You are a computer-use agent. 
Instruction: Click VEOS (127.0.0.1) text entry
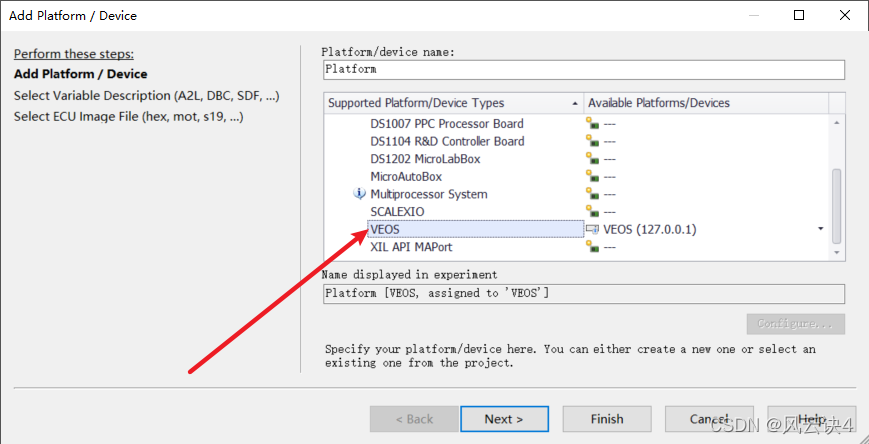pos(650,229)
